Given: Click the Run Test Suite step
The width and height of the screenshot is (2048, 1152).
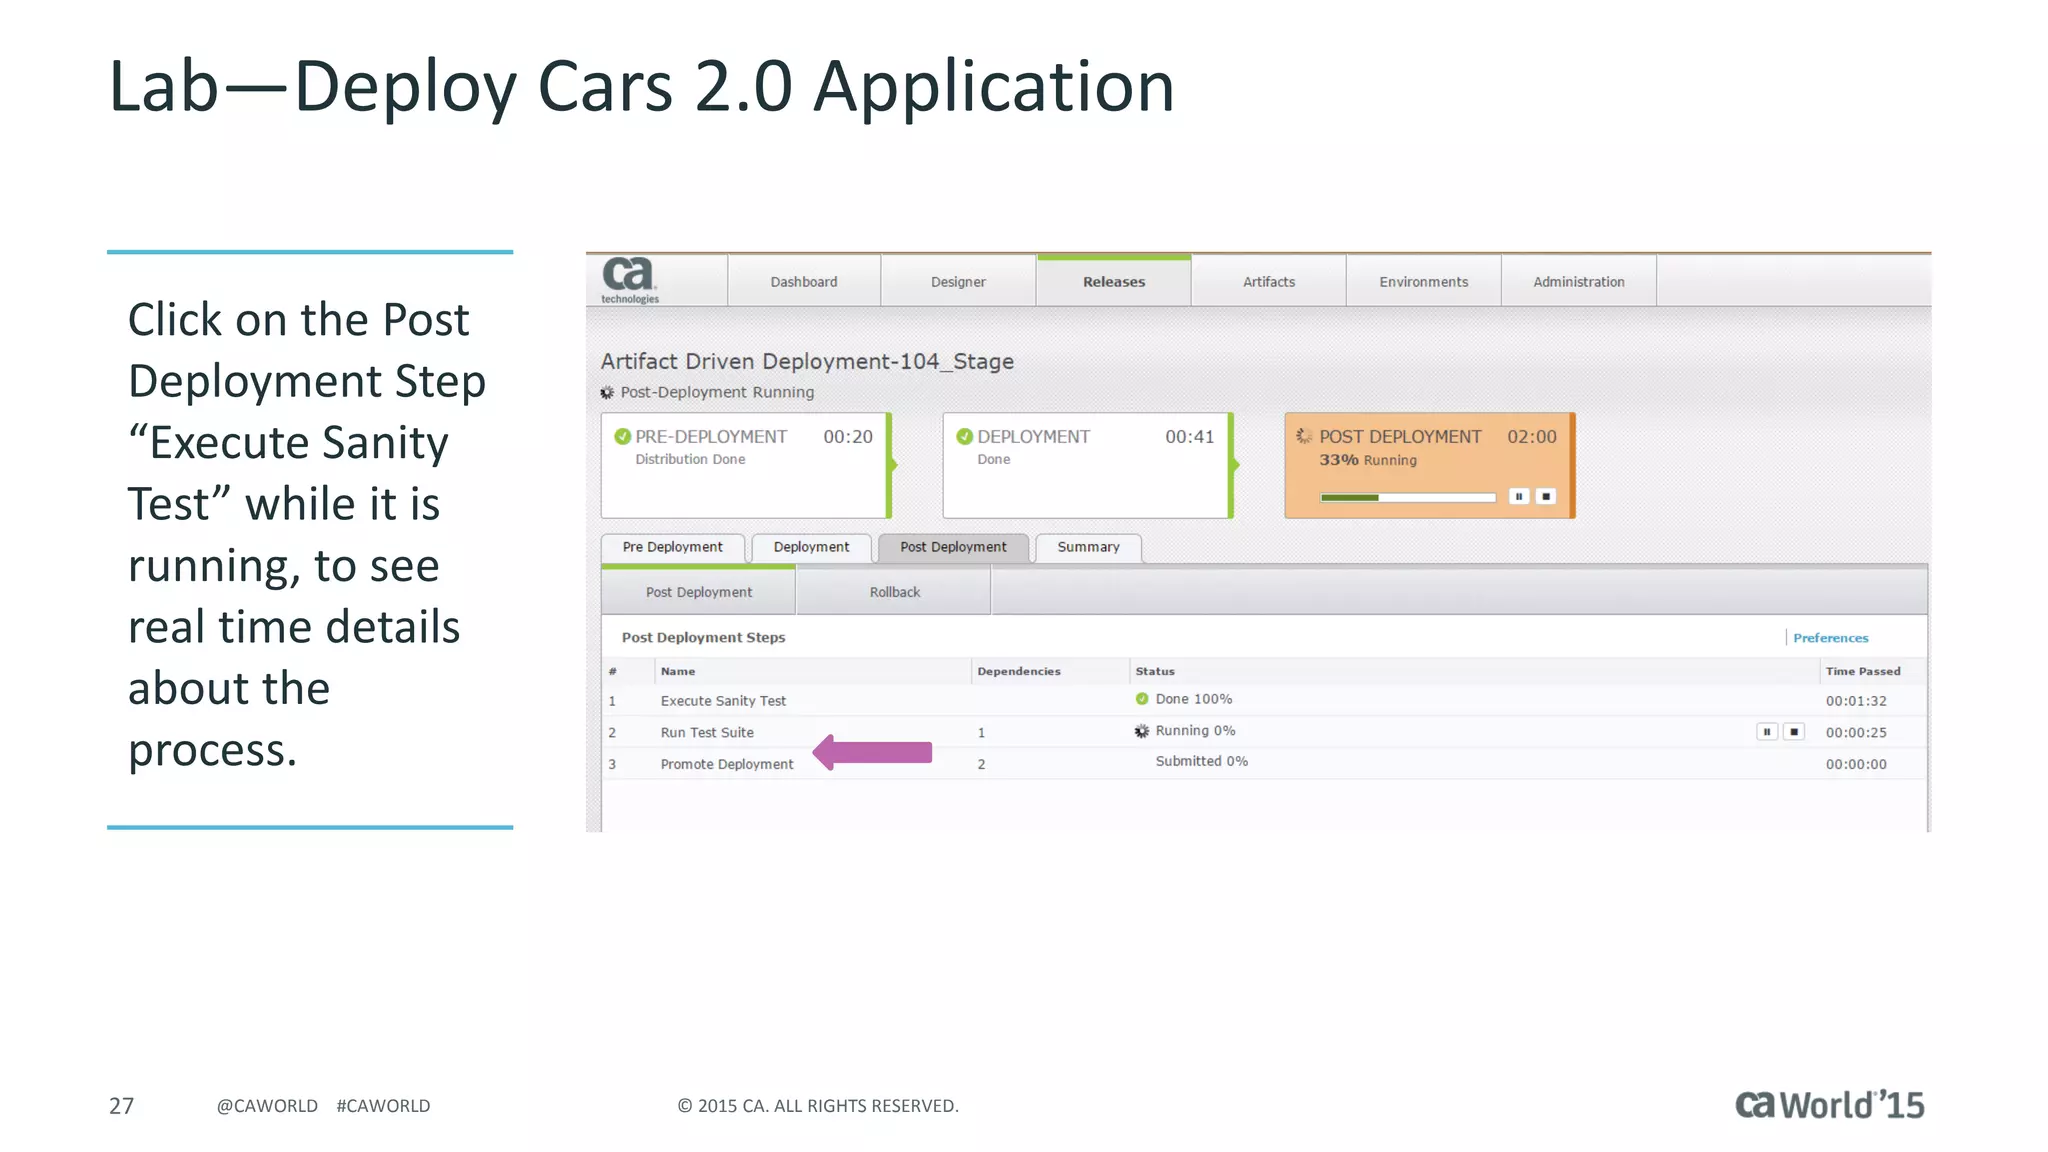Looking at the screenshot, I should point(707,732).
